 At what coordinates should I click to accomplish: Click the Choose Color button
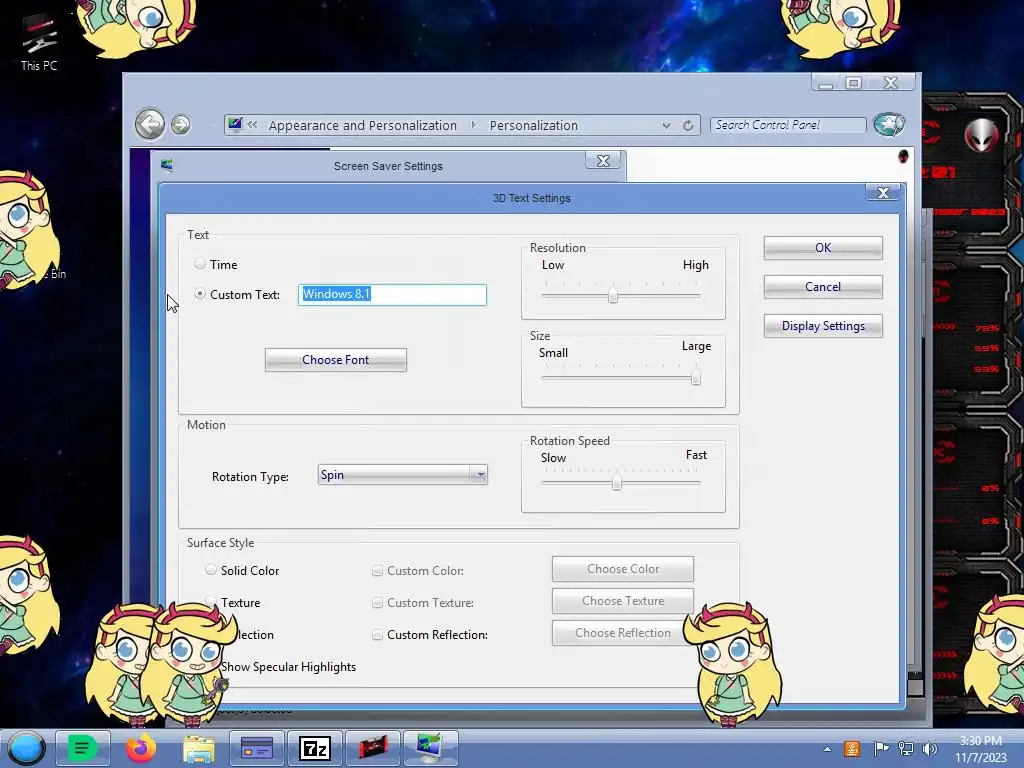pos(622,569)
